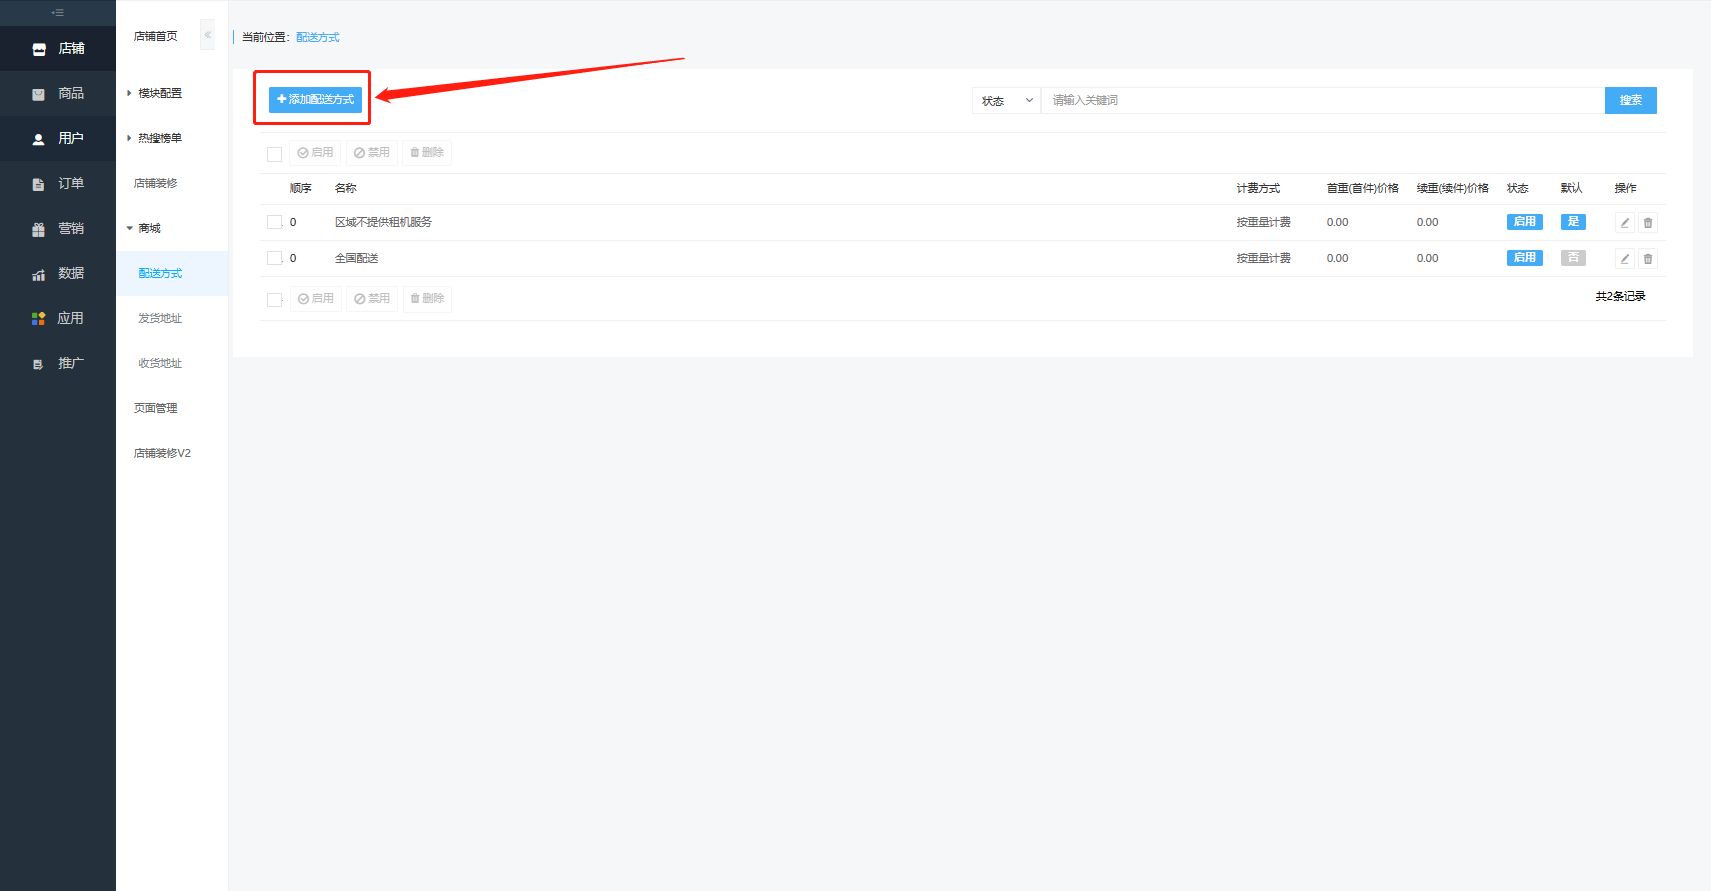Viewport: 1711px width, 891px height.
Task: Follow the 配送方式 breadcrumb link
Action: coord(318,37)
